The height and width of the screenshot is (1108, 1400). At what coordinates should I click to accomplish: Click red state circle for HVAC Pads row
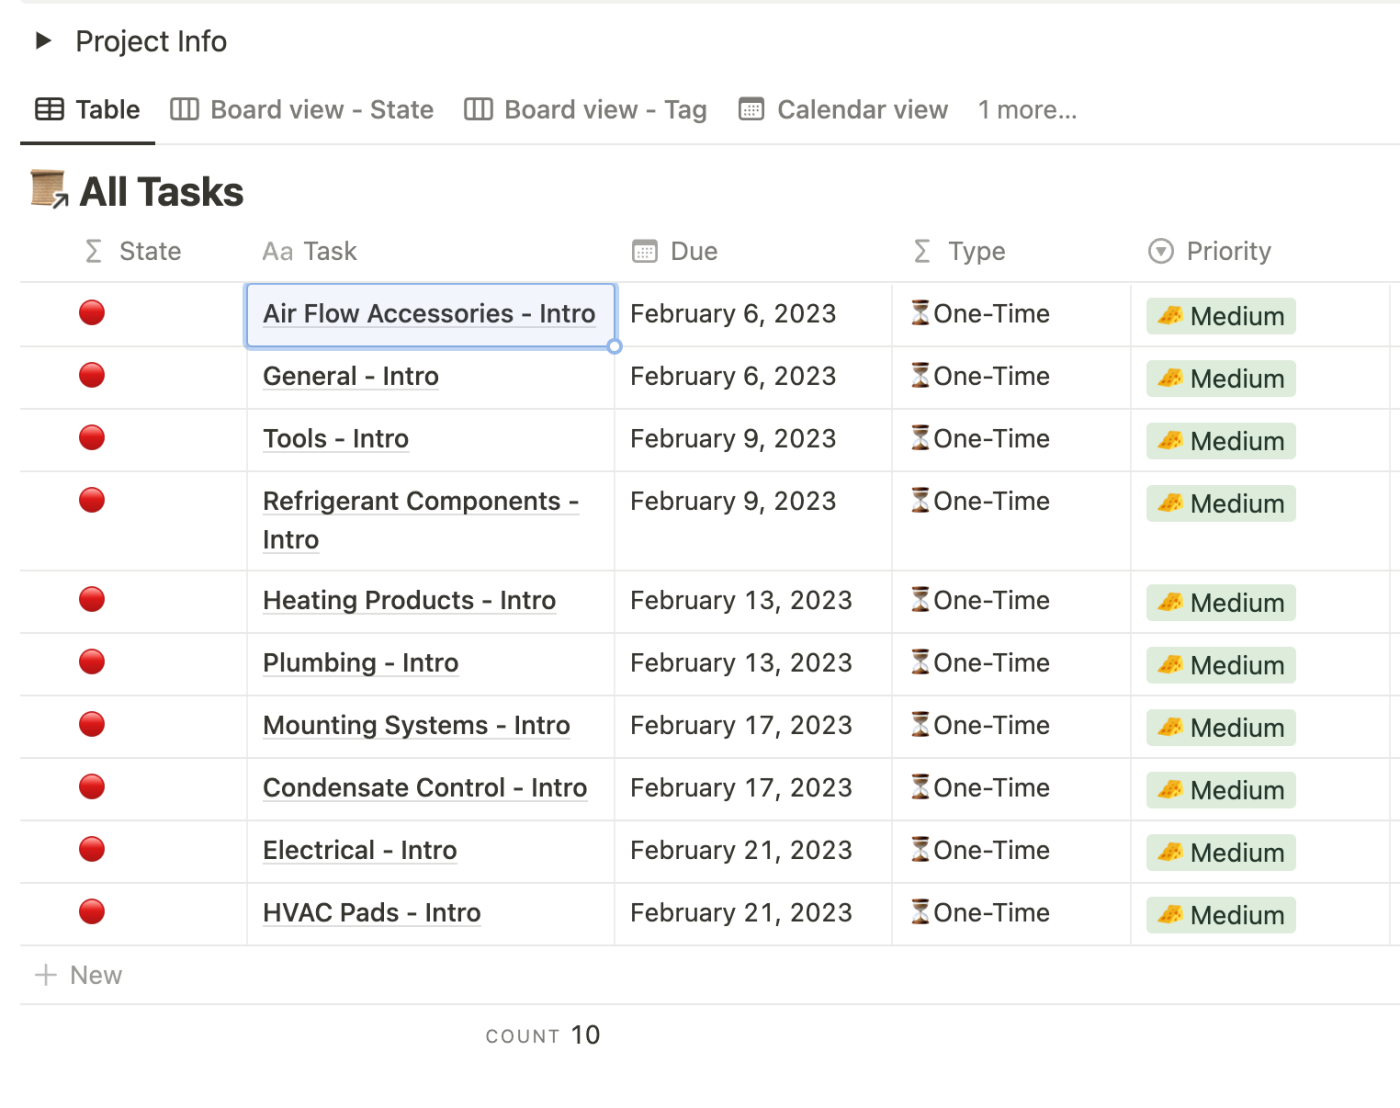pyautogui.click(x=92, y=912)
